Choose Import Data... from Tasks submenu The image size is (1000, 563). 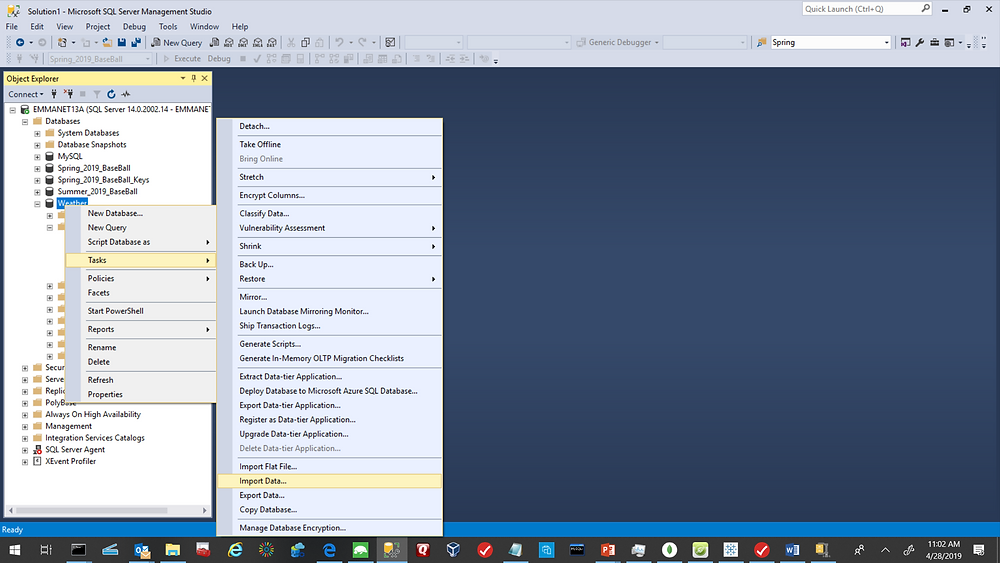point(330,481)
